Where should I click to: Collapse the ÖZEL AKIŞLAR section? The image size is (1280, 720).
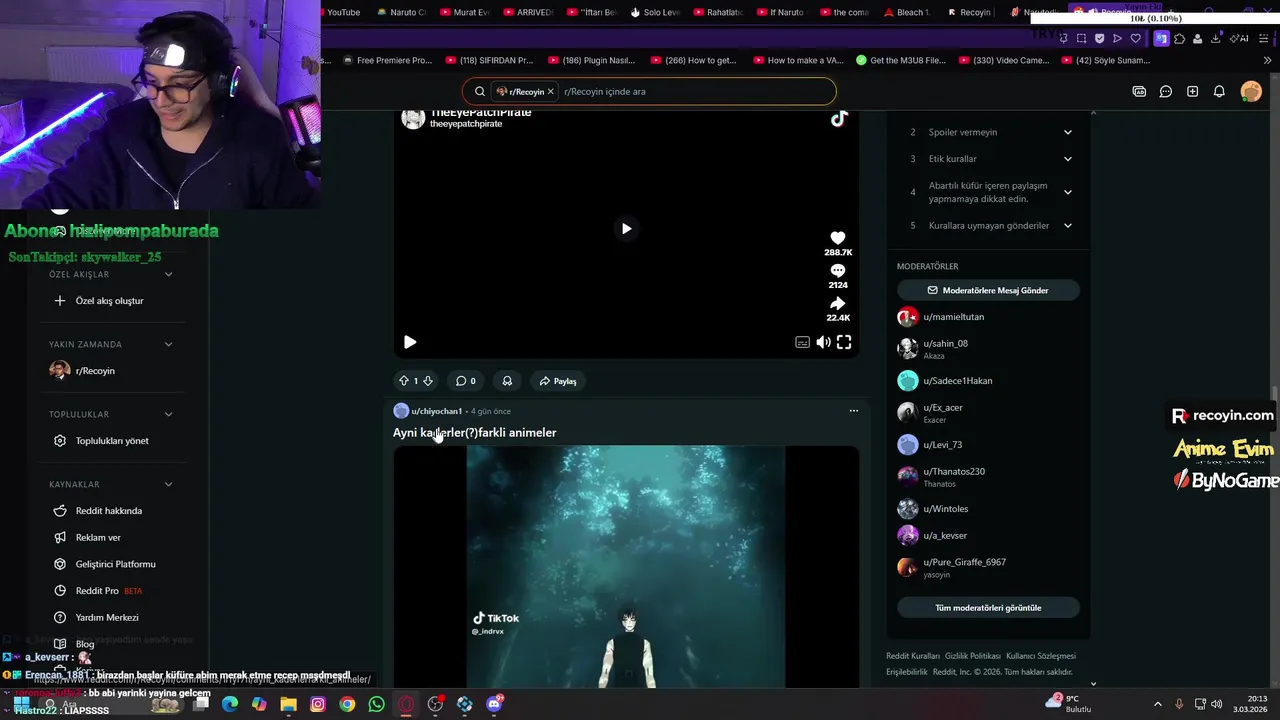point(168,274)
